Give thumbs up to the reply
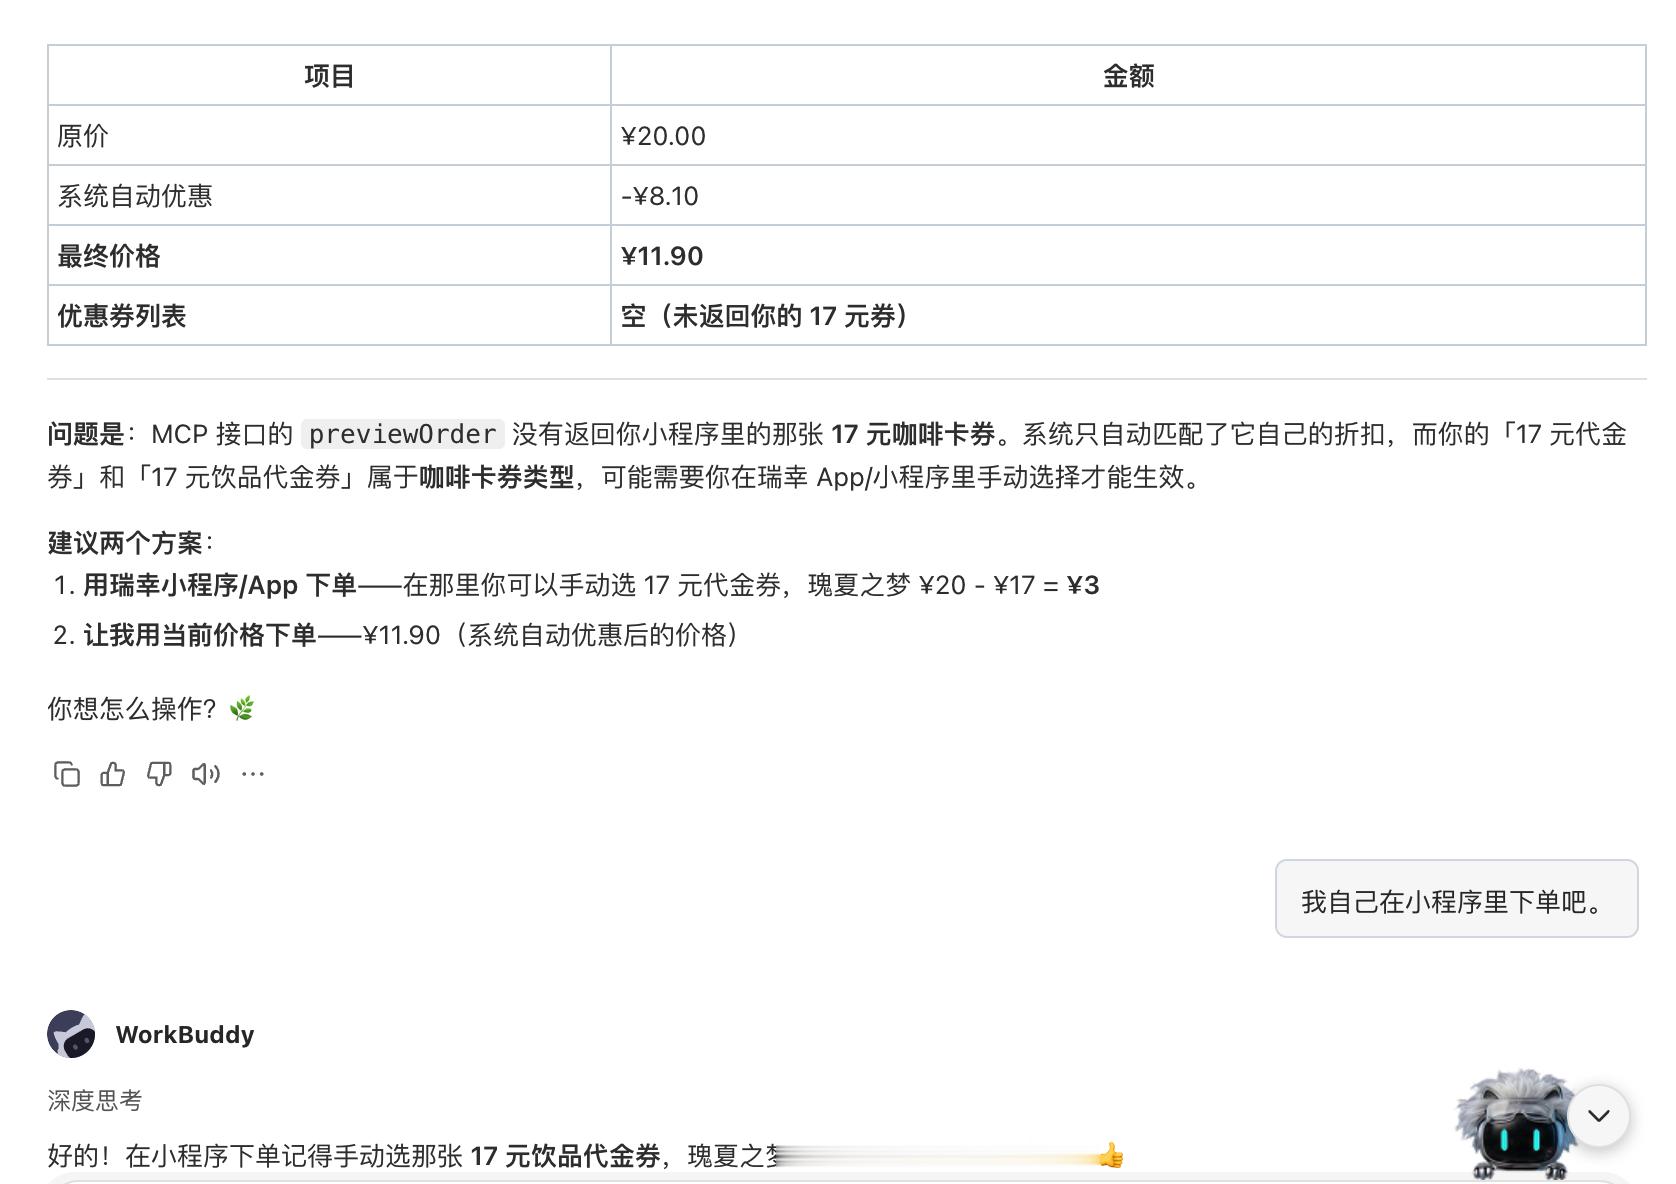The image size is (1676, 1184). click(113, 774)
